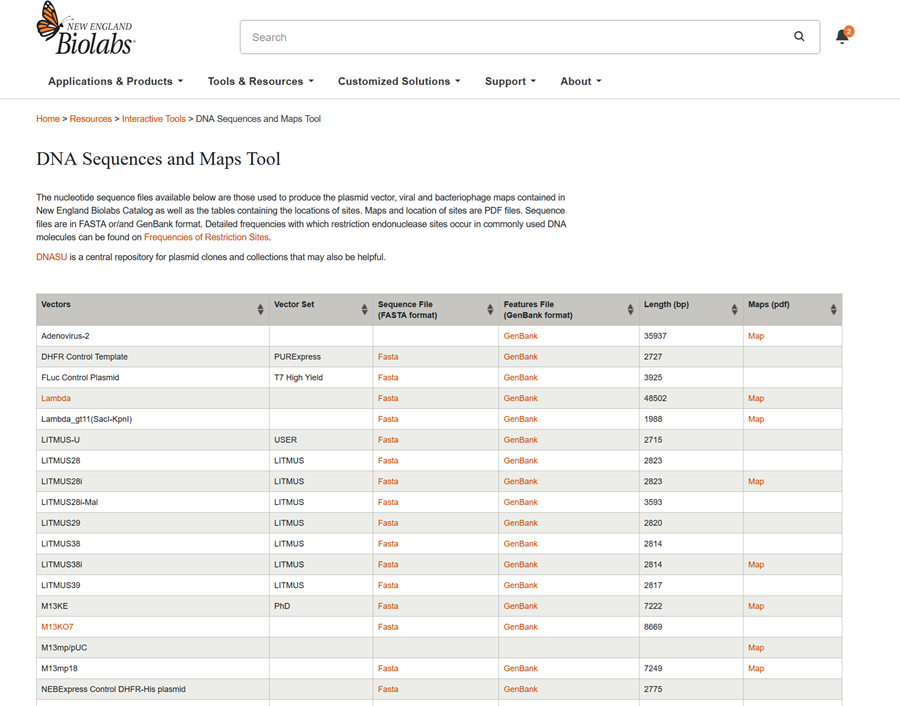Sort by Sequence File column arrows
Image resolution: width=900 pixels, height=706 pixels.
(490, 310)
